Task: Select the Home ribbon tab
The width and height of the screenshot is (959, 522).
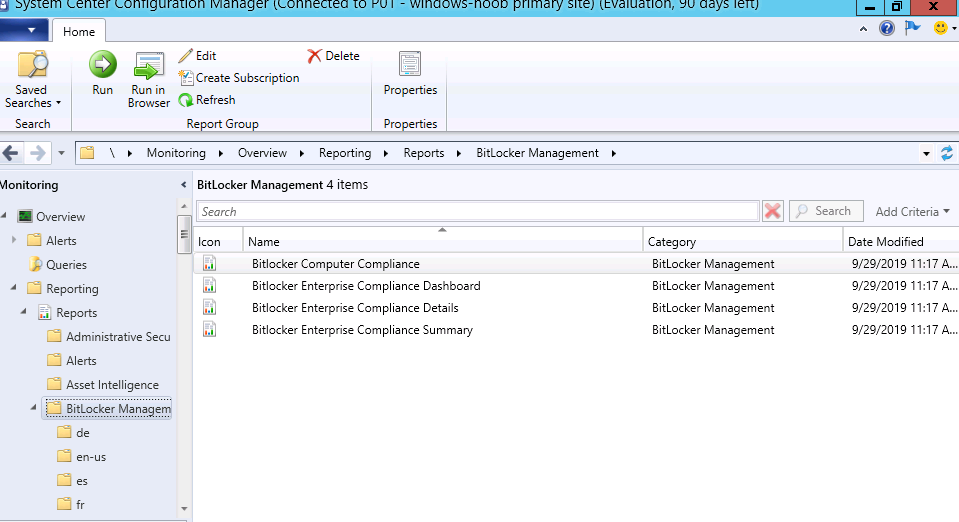Action: (x=79, y=32)
